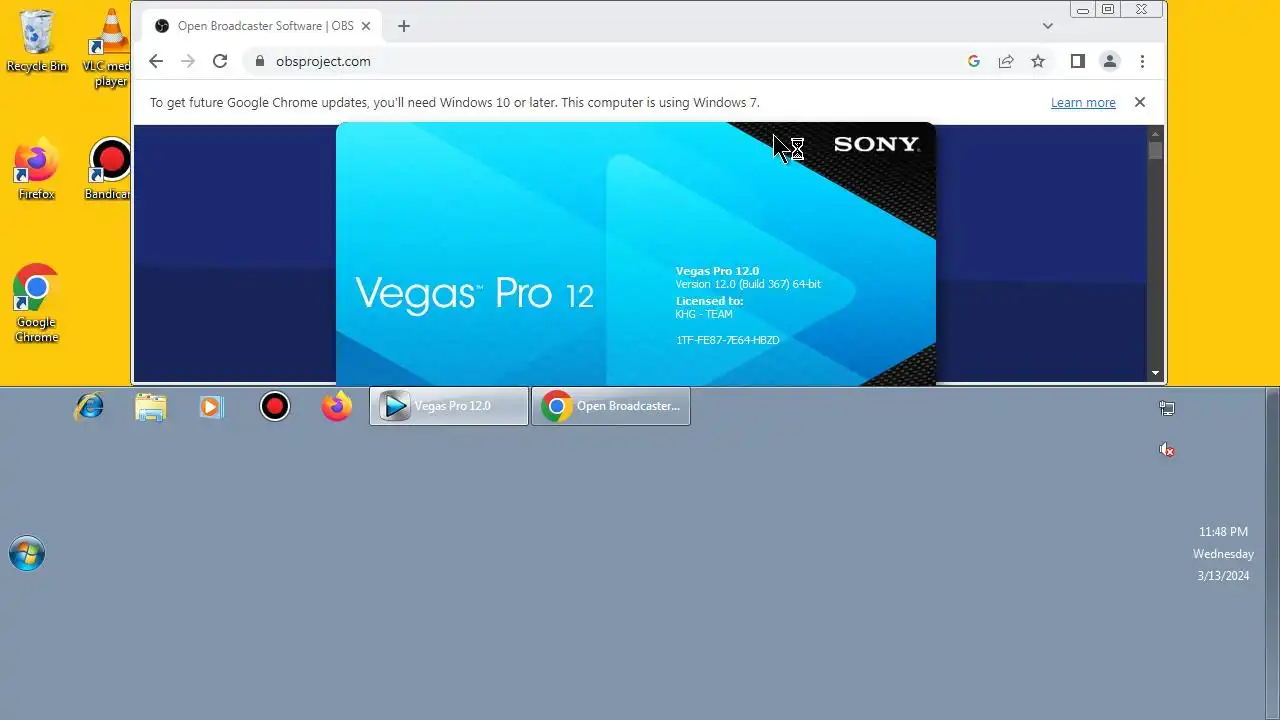Open a new Chrome tab with the plus button
1280x720 pixels.
tap(404, 26)
